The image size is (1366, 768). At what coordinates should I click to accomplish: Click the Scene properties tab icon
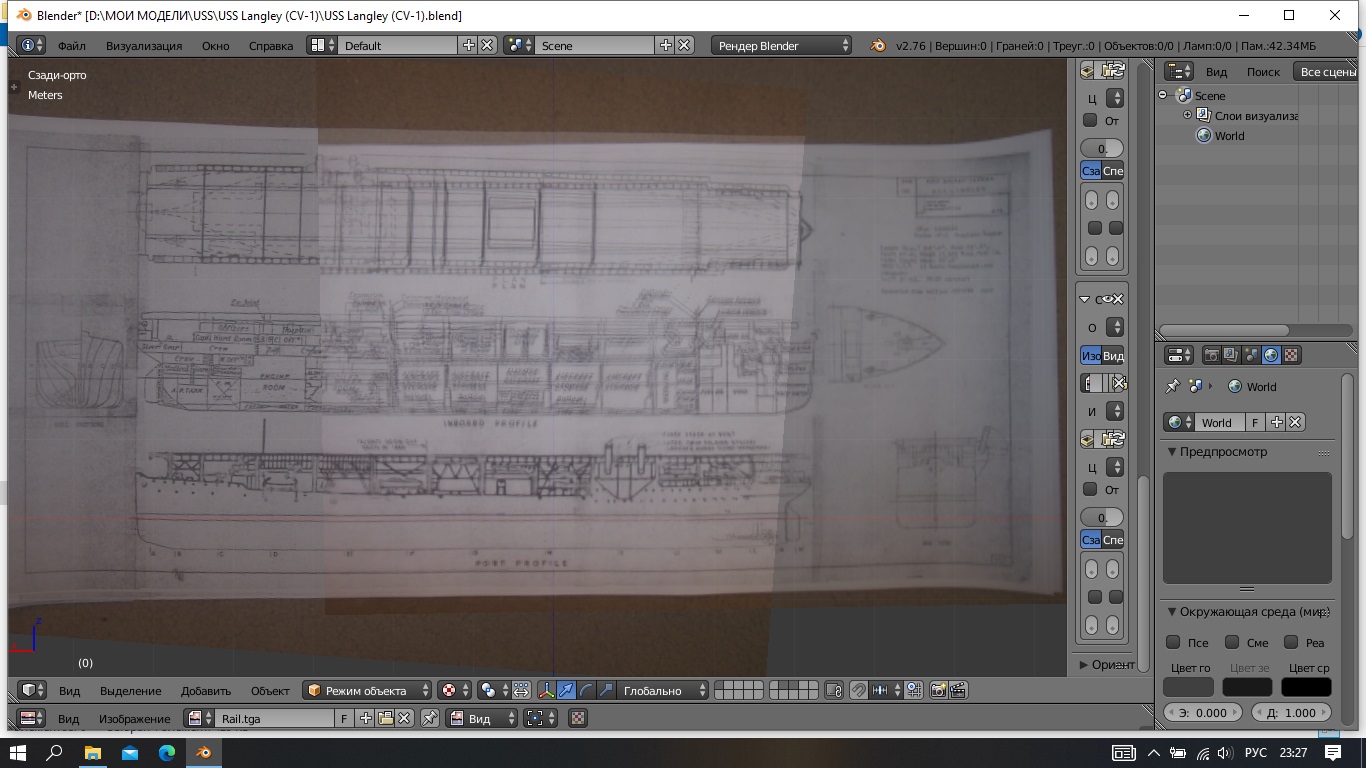(1251, 355)
